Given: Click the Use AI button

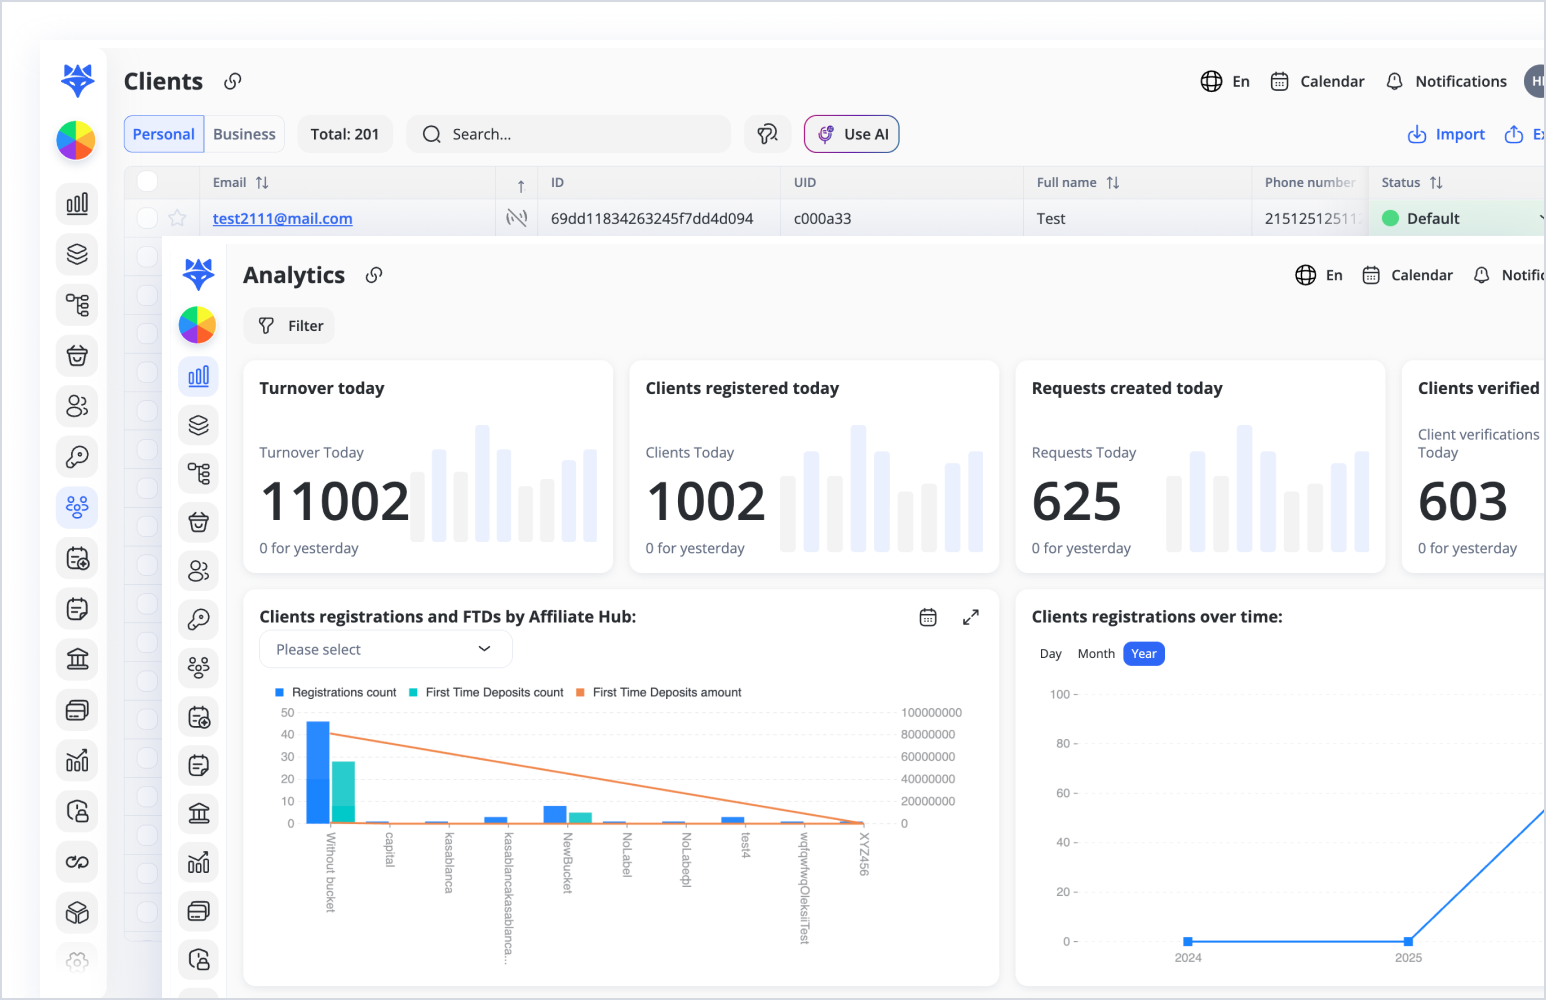Looking at the screenshot, I should point(851,134).
